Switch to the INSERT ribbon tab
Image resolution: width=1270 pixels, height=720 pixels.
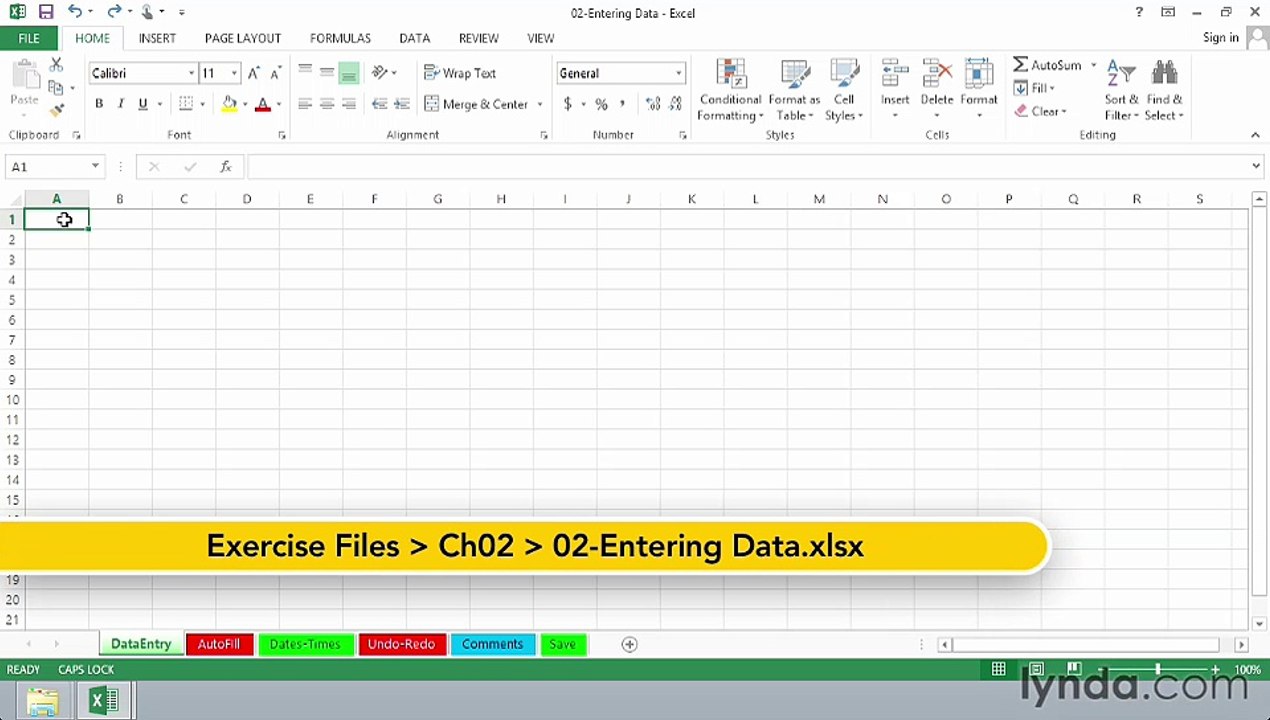[x=157, y=38]
